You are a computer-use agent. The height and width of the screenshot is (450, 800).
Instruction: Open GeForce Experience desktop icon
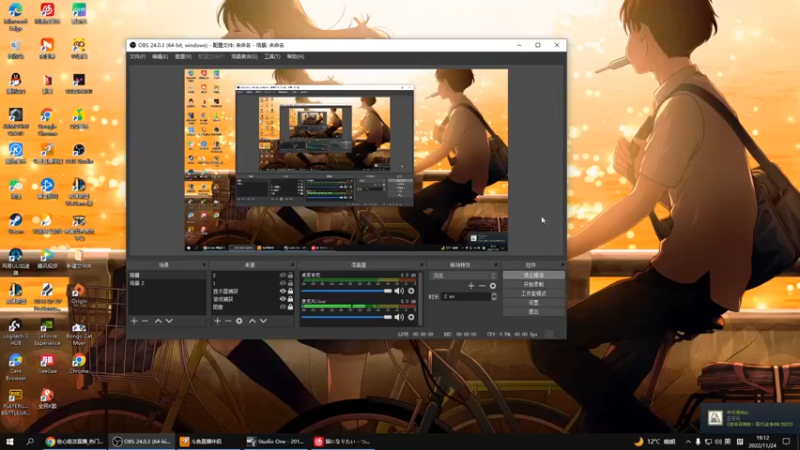[47, 331]
